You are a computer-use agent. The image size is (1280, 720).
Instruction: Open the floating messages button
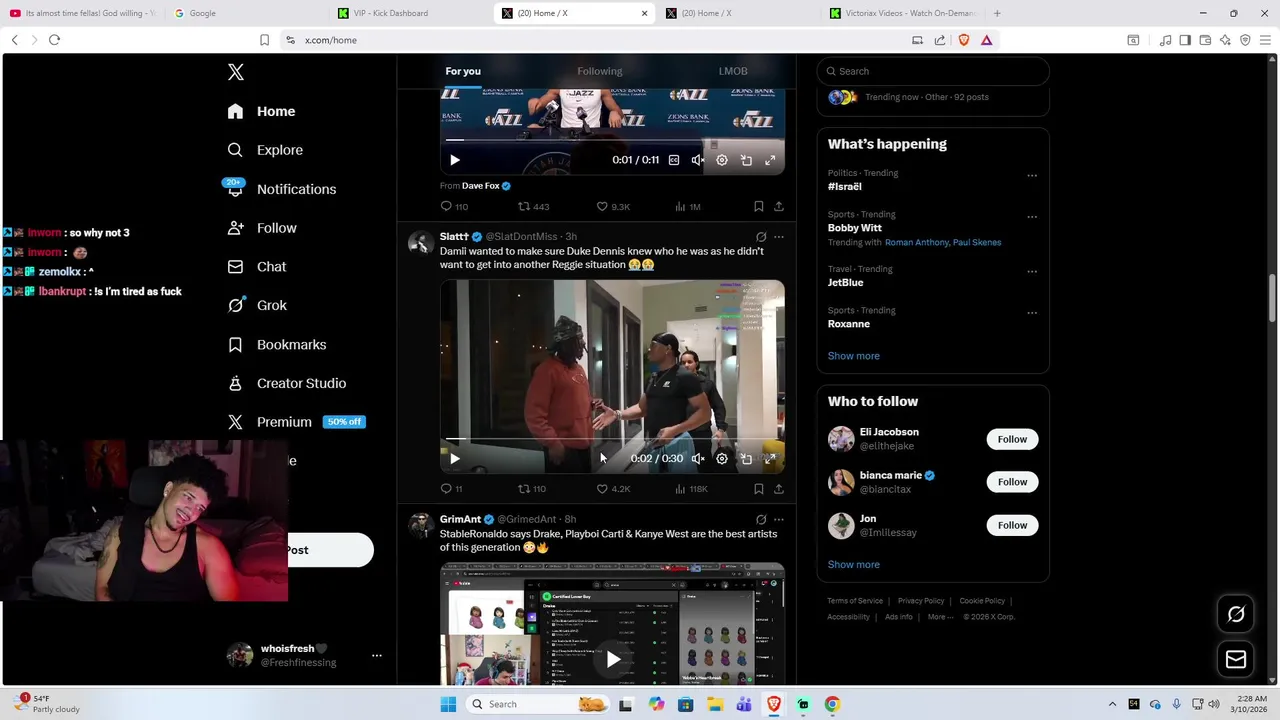(x=1236, y=659)
